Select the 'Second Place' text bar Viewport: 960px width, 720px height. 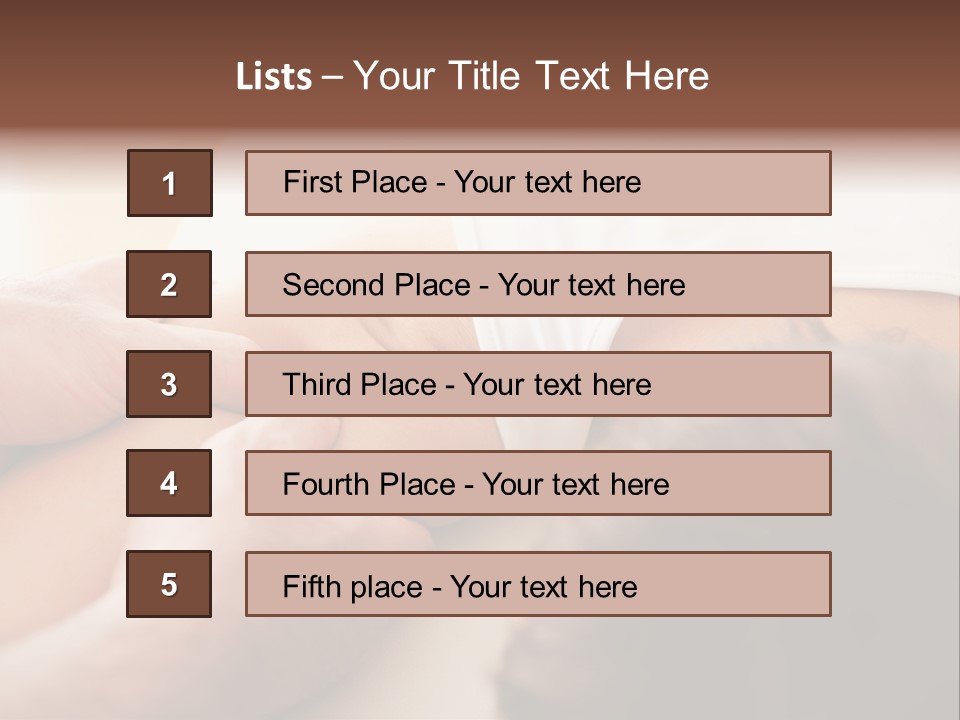click(x=538, y=284)
